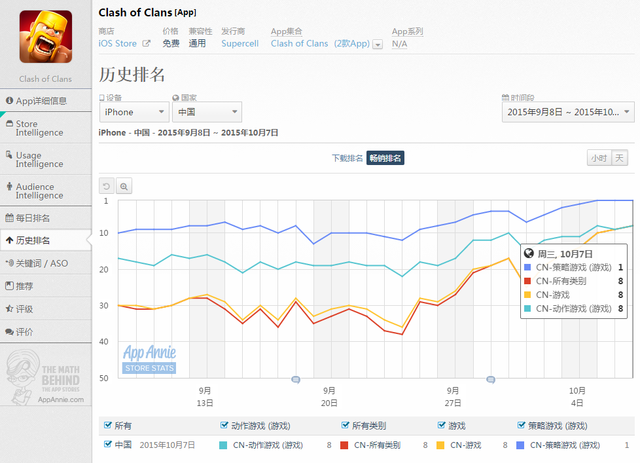Open the Clash of Clans (2款App) collection link

[x=320, y=44]
